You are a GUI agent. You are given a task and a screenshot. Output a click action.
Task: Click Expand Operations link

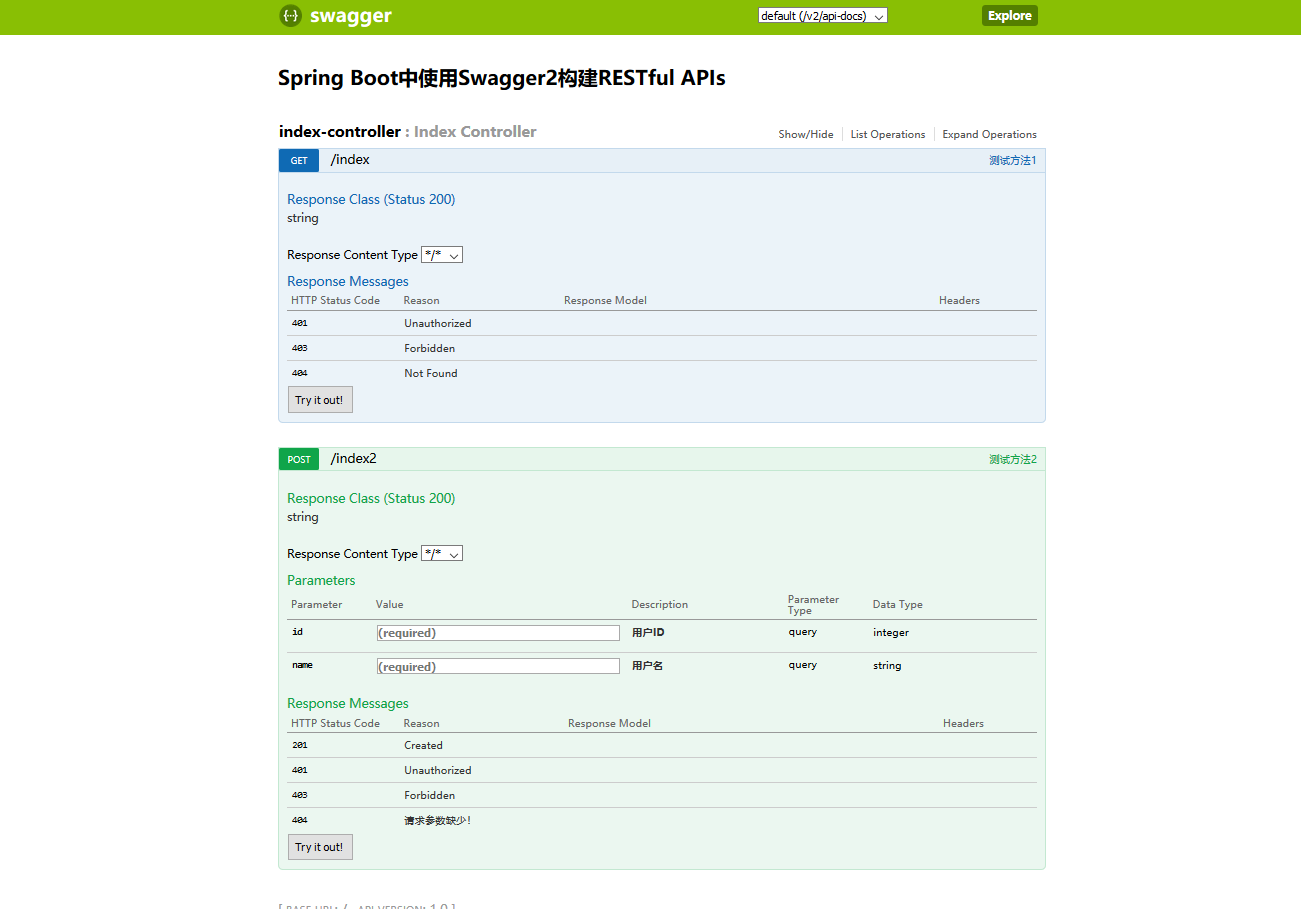(x=989, y=134)
